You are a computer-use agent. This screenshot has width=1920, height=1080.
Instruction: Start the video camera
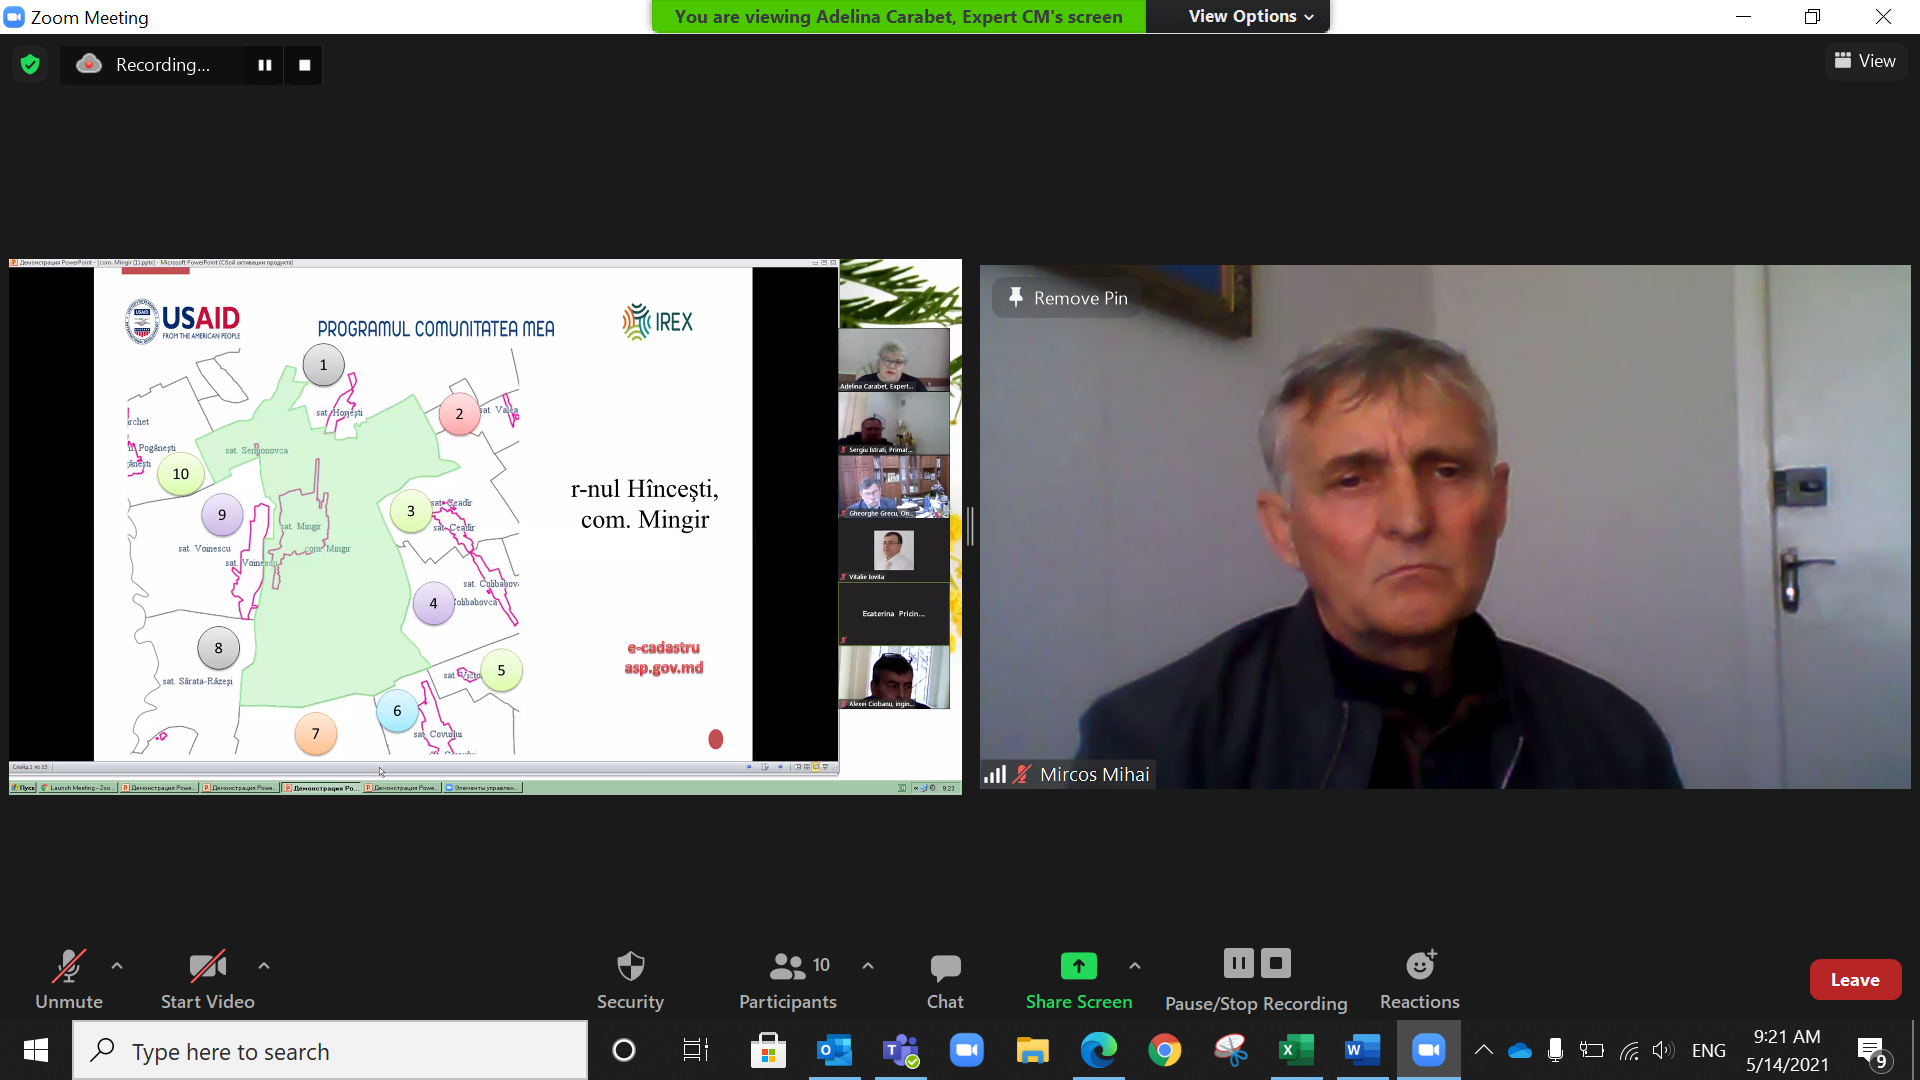(x=207, y=979)
